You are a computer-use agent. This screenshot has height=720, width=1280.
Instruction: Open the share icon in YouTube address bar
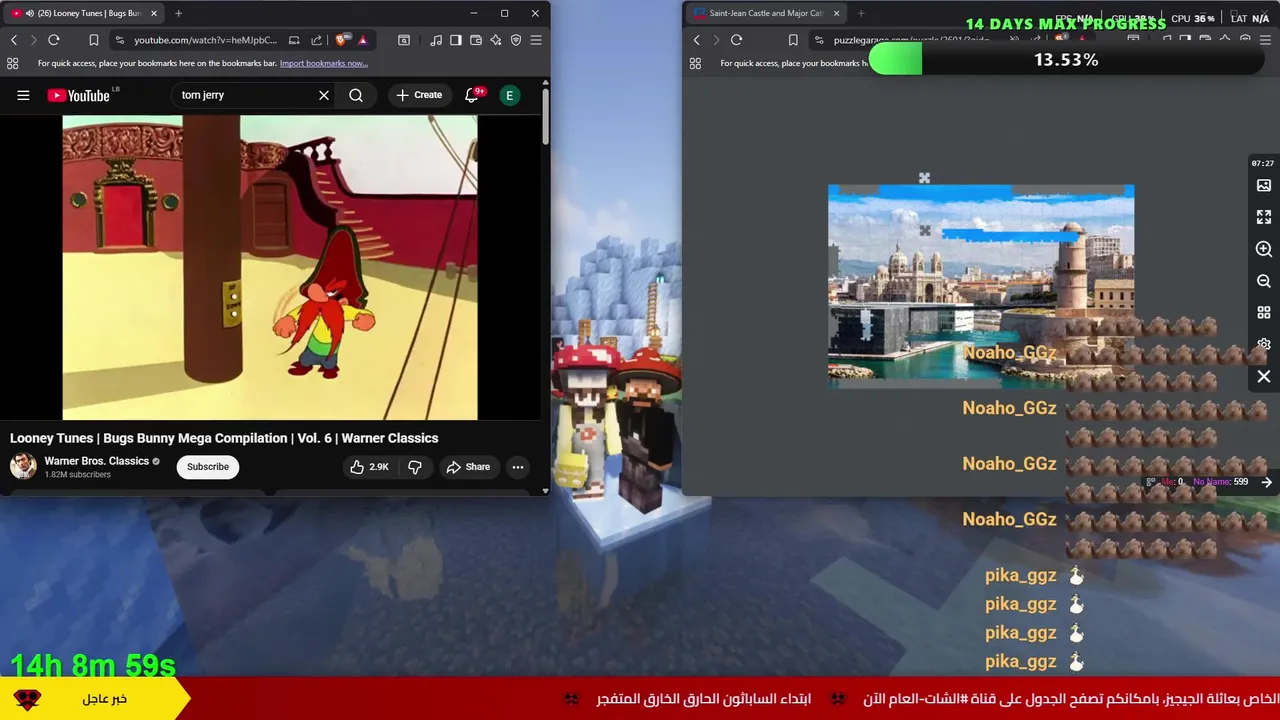(317, 40)
